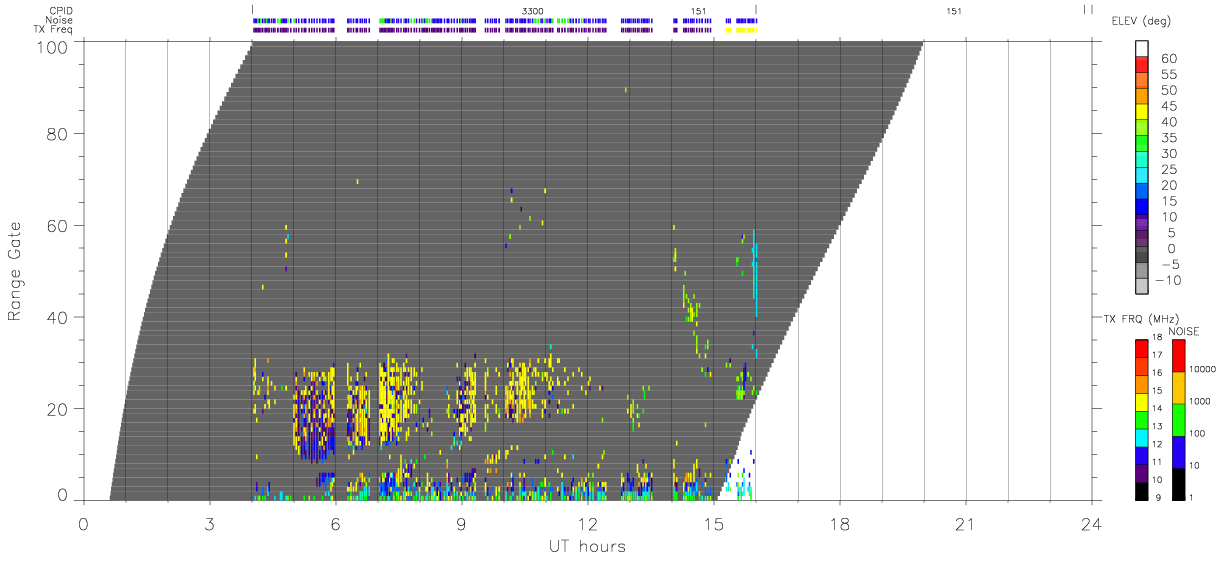The width and height of the screenshot is (1228, 567).
Task: Click the x-axis tick label '21'
Action: click(x=965, y=523)
